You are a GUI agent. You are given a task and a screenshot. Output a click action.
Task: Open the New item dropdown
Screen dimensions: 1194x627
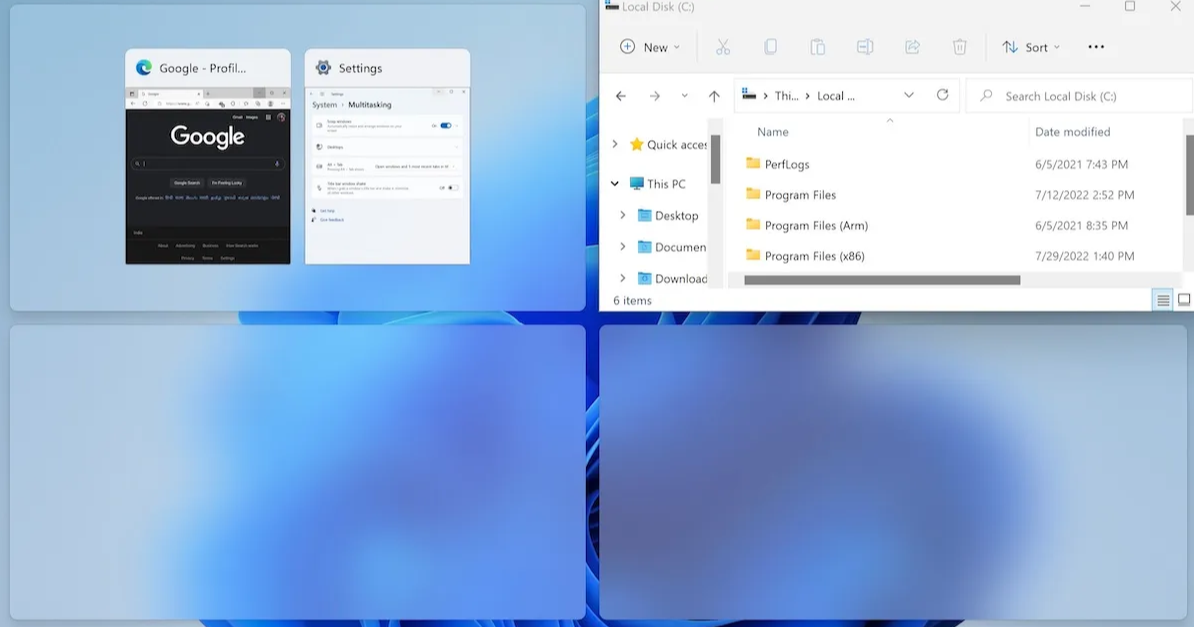pos(650,47)
